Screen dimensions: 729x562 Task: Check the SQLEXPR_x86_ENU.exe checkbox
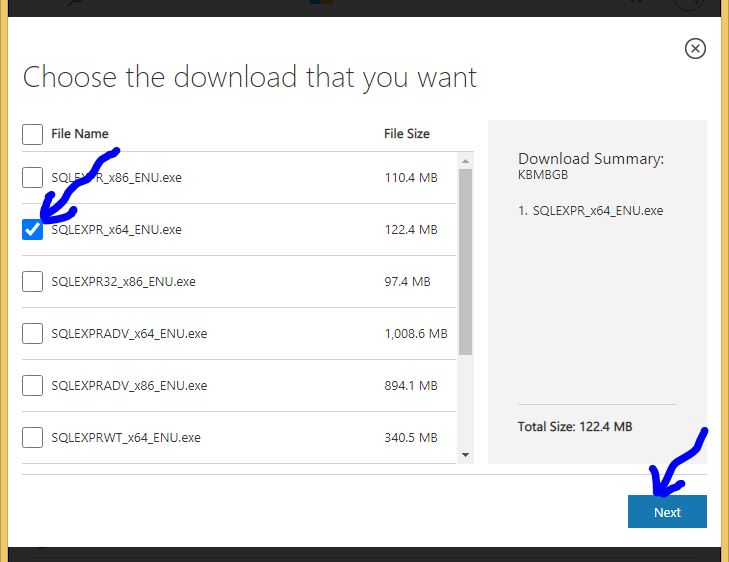pos(33,178)
